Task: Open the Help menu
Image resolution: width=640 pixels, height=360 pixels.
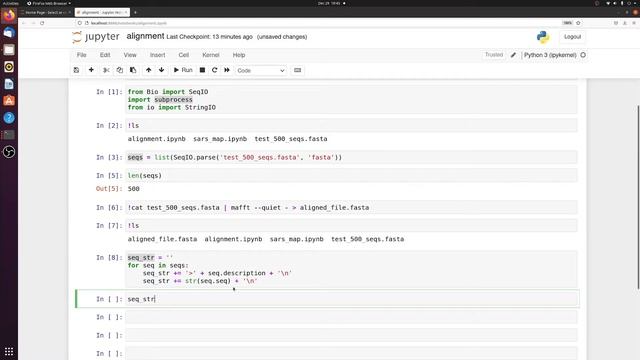Action: [239, 55]
